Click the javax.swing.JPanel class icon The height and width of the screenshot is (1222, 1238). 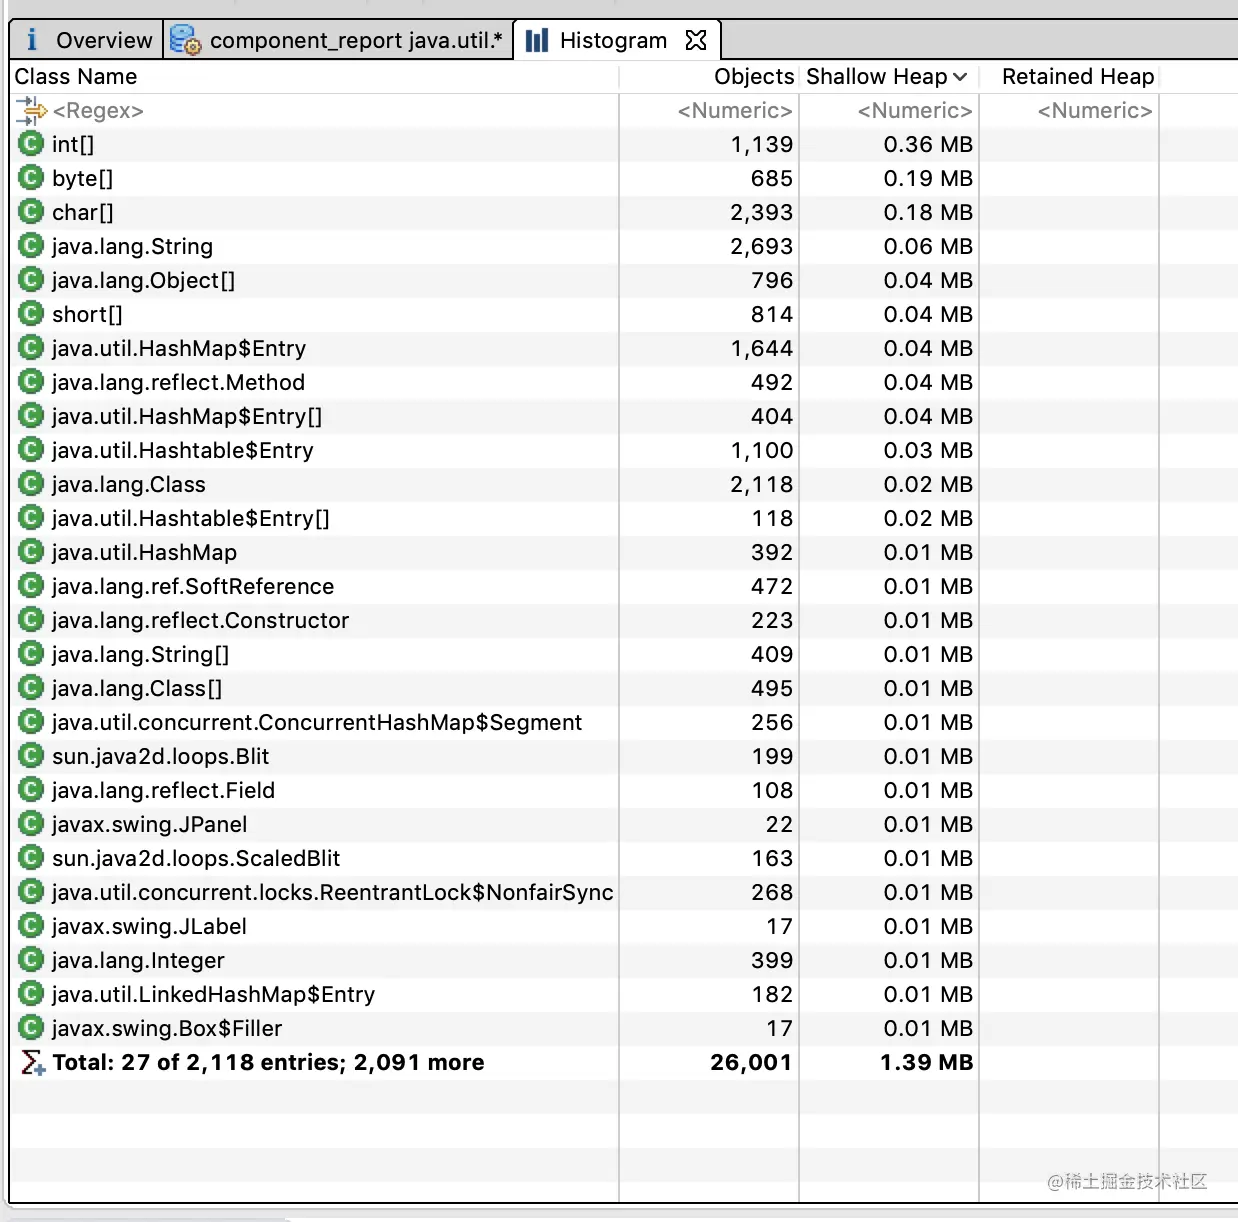coord(32,824)
